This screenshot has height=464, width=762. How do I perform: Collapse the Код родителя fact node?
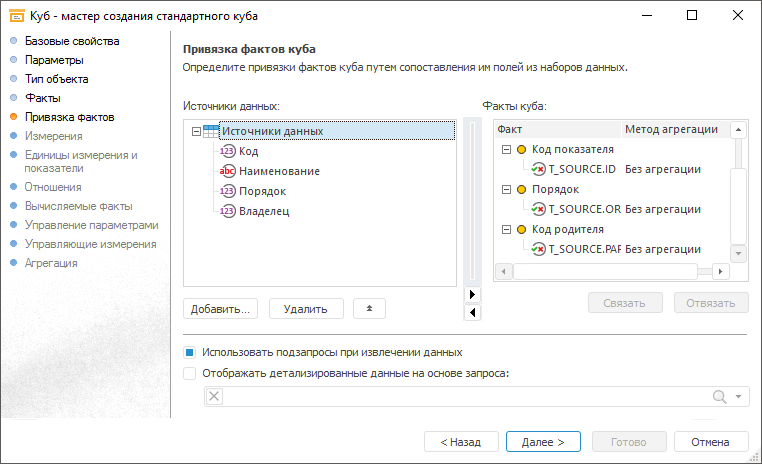(x=505, y=229)
